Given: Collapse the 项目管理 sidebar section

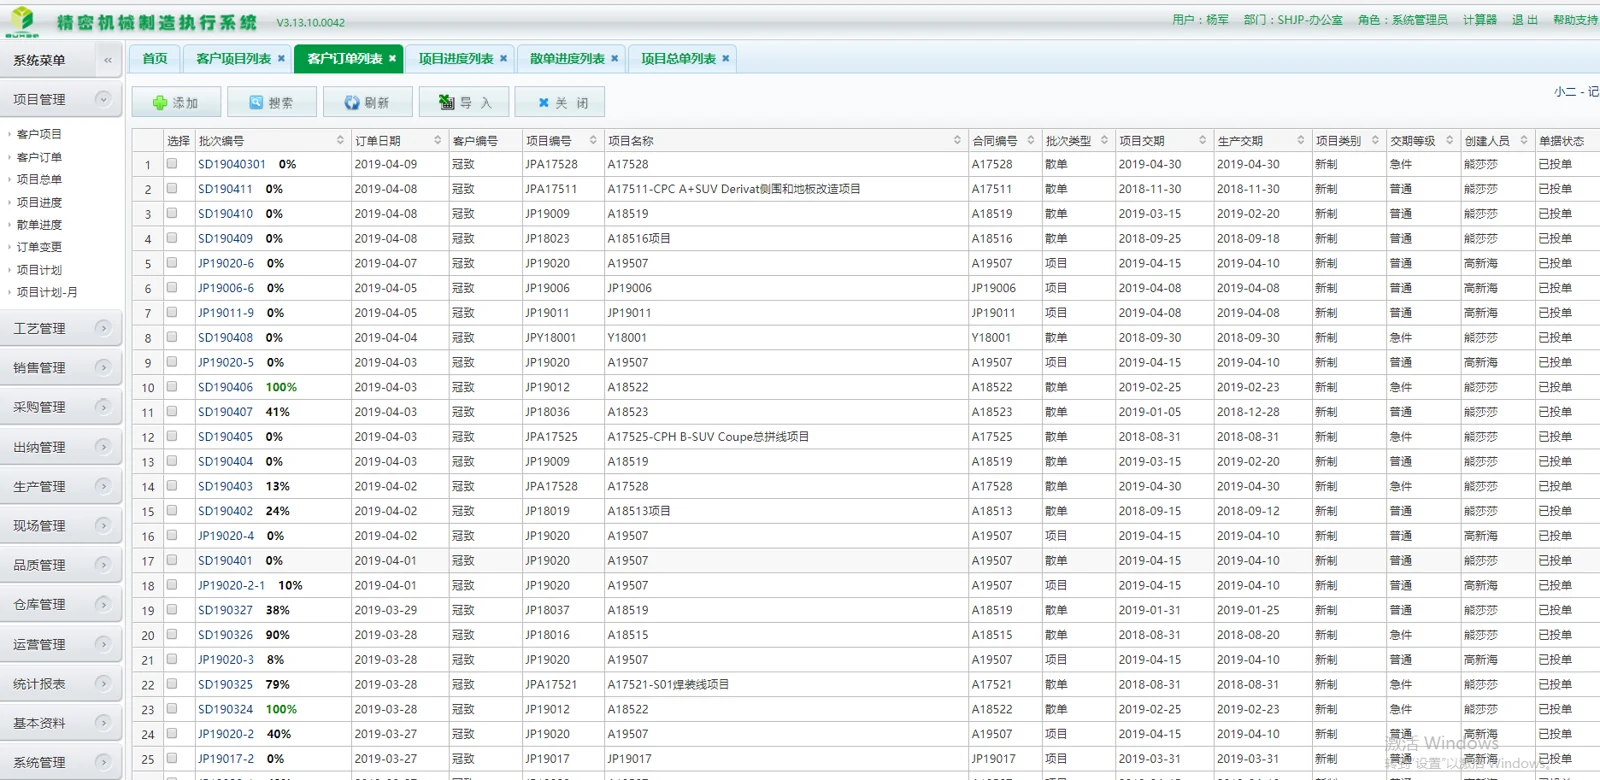Looking at the screenshot, I should 103,99.
